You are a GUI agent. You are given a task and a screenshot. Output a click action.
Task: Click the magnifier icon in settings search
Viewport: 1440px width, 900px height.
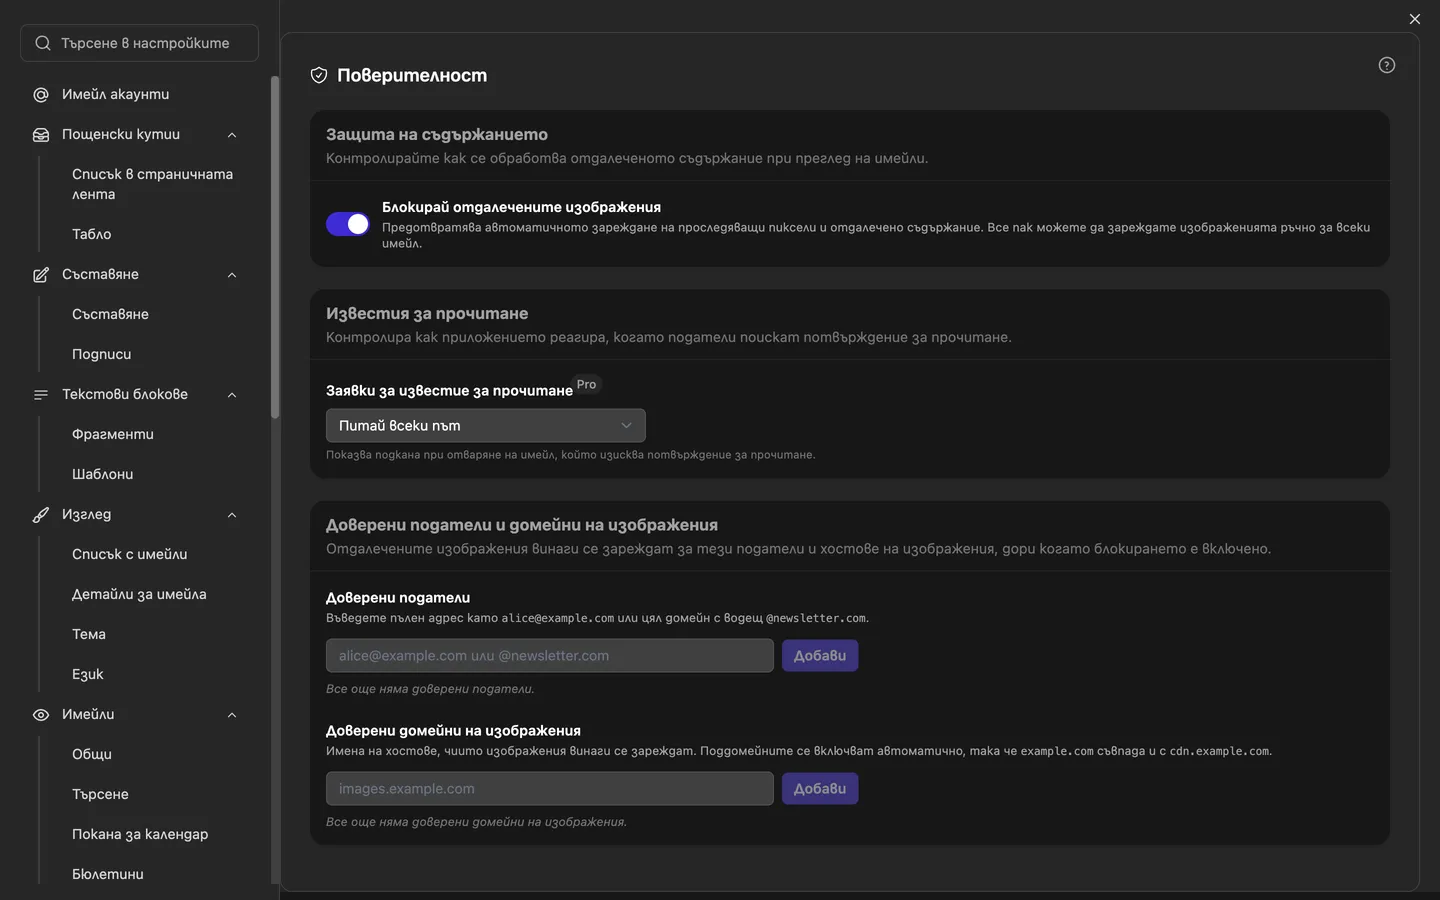click(x=43, y=43)
